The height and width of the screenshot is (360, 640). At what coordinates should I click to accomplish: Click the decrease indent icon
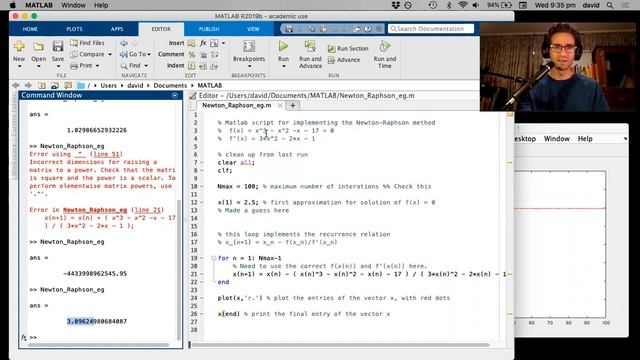(215, 66)
